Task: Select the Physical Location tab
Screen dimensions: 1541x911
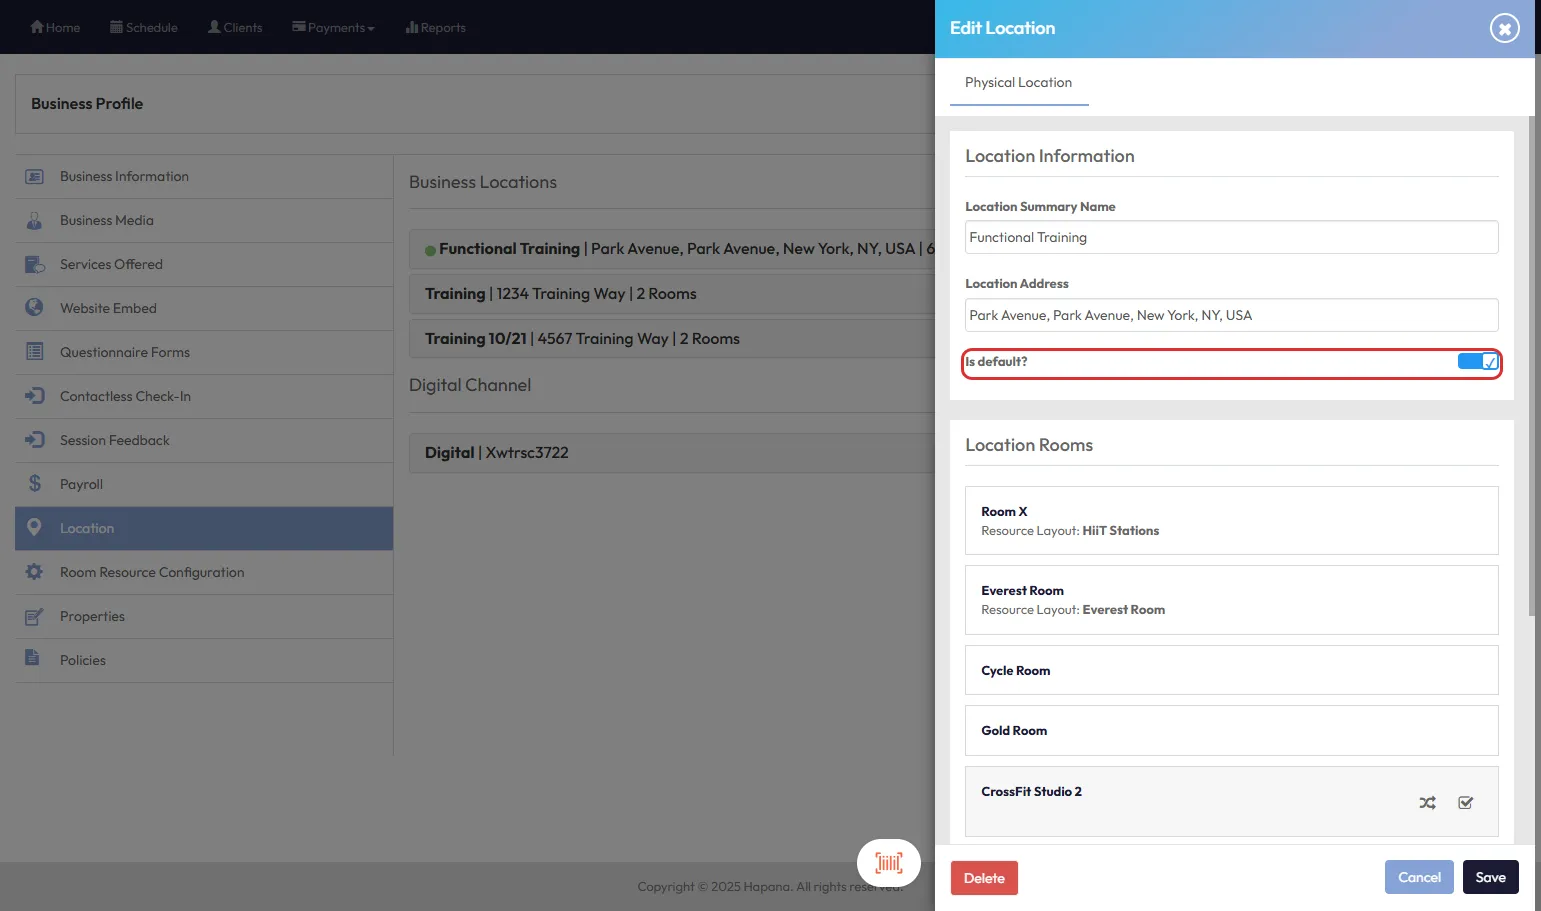Action: [1018, 83]
